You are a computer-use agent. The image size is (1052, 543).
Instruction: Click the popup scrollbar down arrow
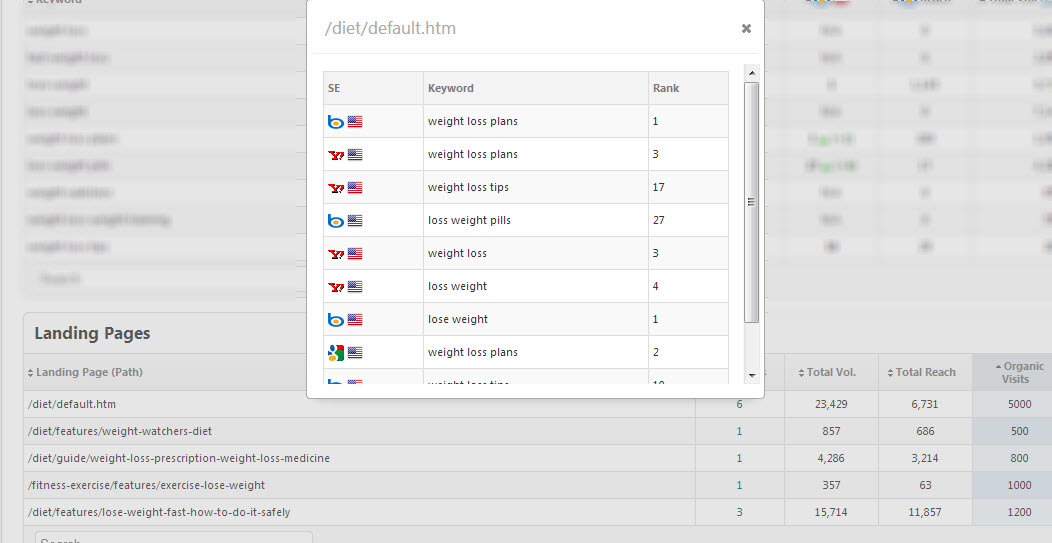click(752, 375)
